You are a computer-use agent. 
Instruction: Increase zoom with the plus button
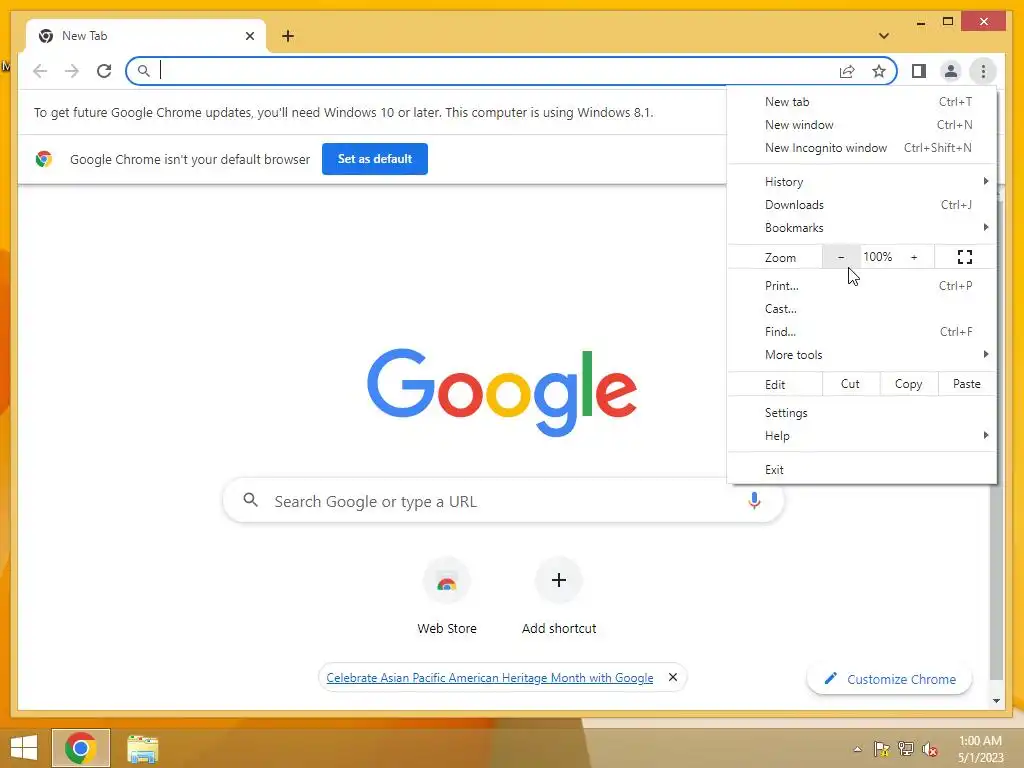[914, 257]
